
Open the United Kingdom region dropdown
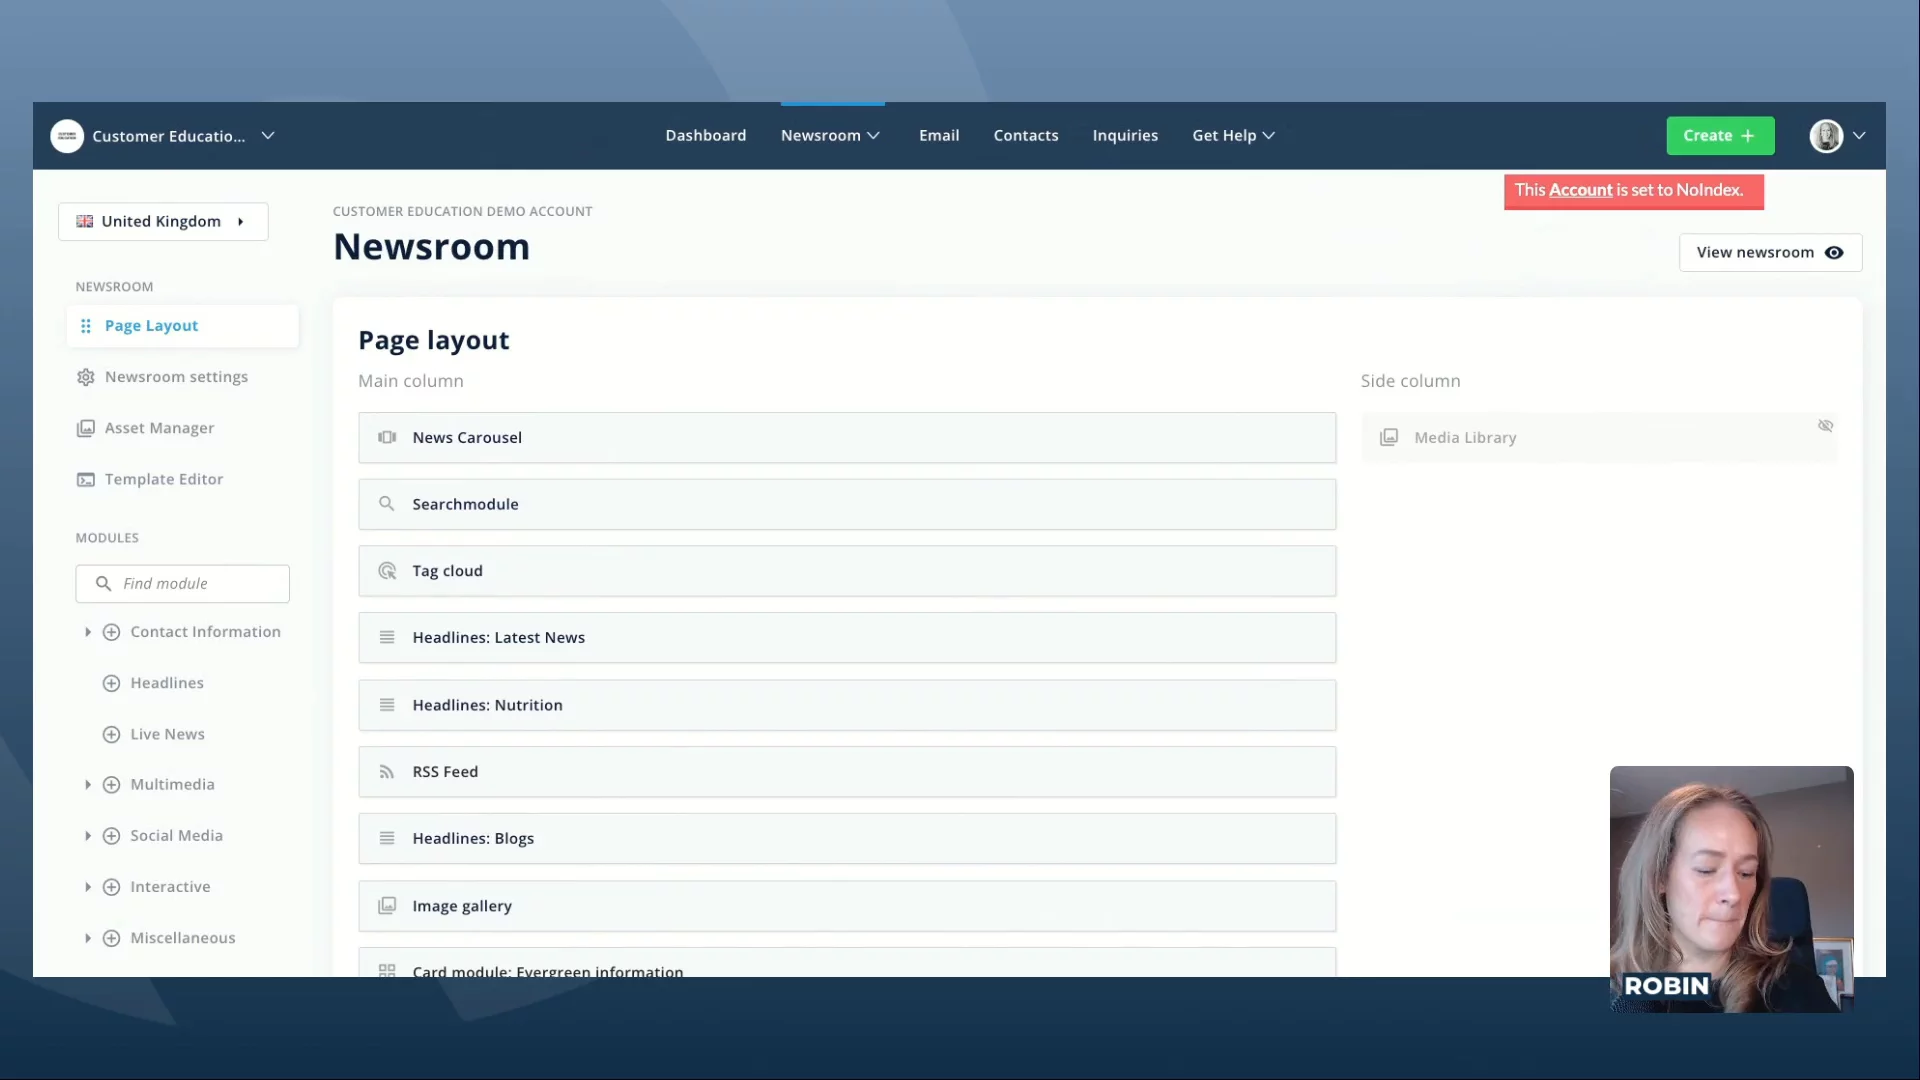163,221
